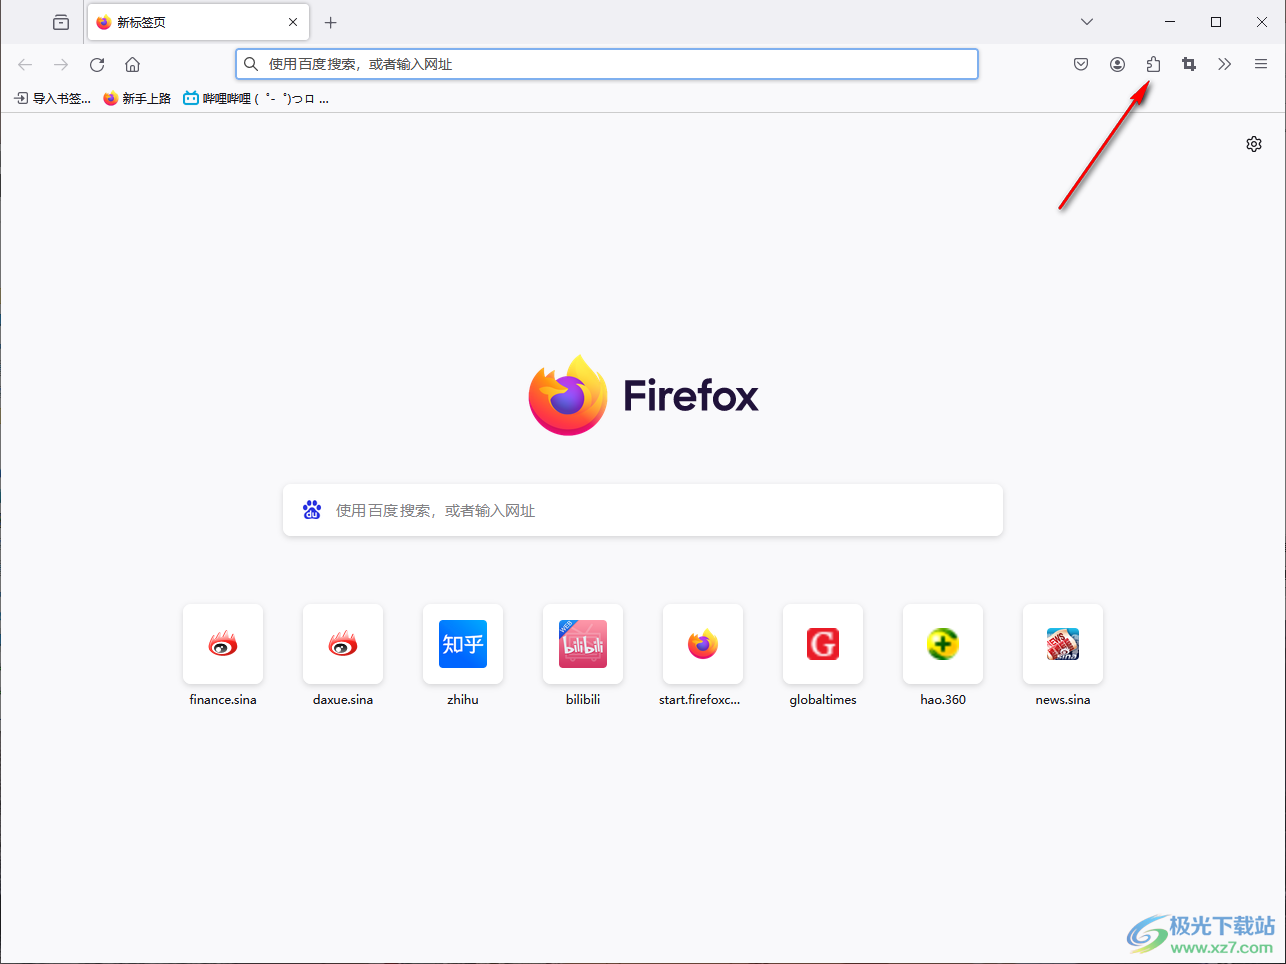Viewport: 1286px width, 964px height.
Task: Open the extensions puzzle icon
Action: tap(1153, 64)
